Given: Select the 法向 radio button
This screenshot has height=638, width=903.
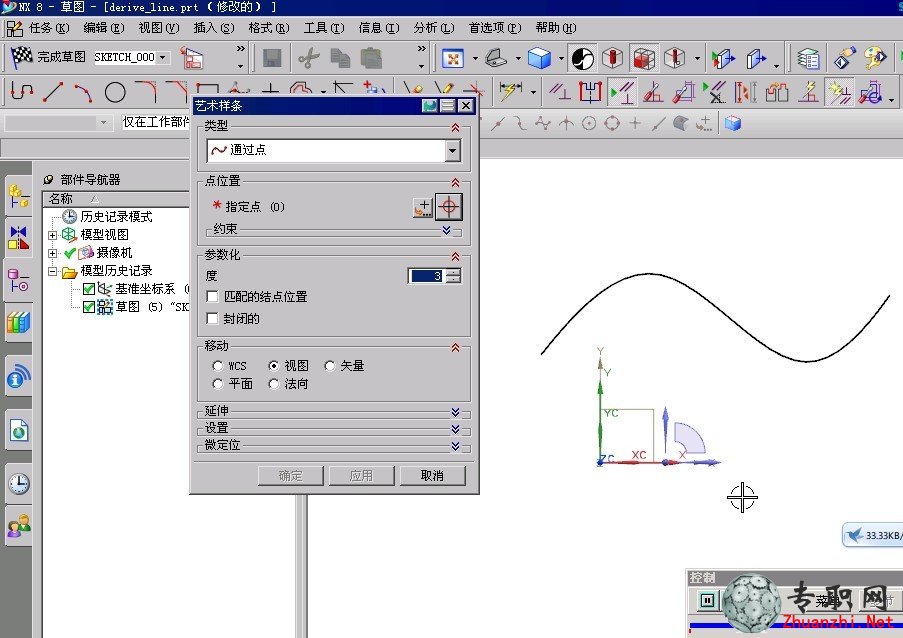Looking at the screenshot, I should point(274,383).
